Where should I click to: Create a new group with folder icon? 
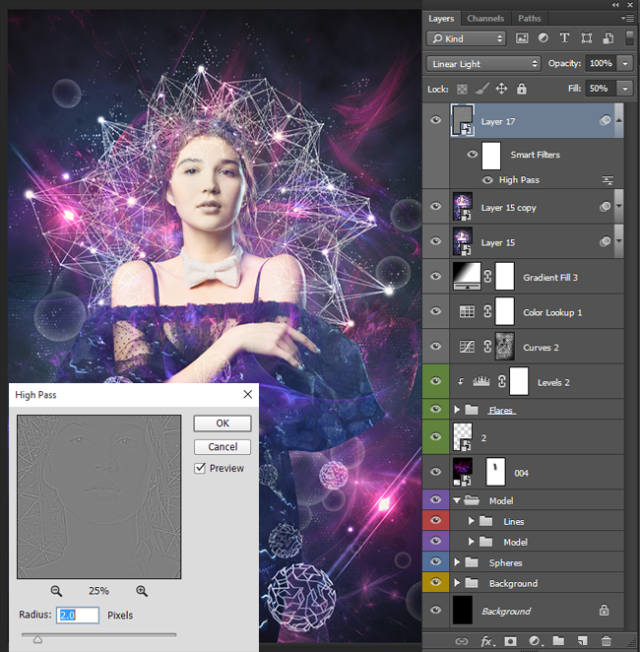(x=558, y=640)
